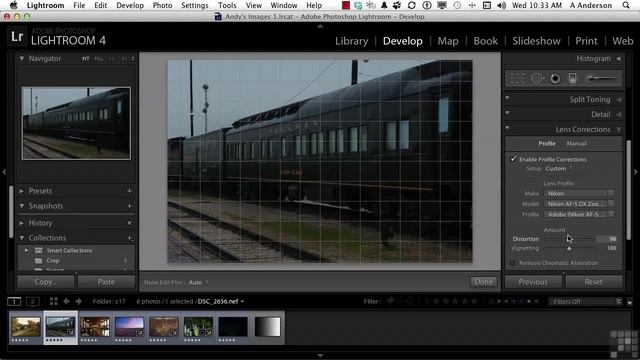Select the gradient thumbnail in filmstrip
This screenshot has width=640, height=360.
(268, 327)
